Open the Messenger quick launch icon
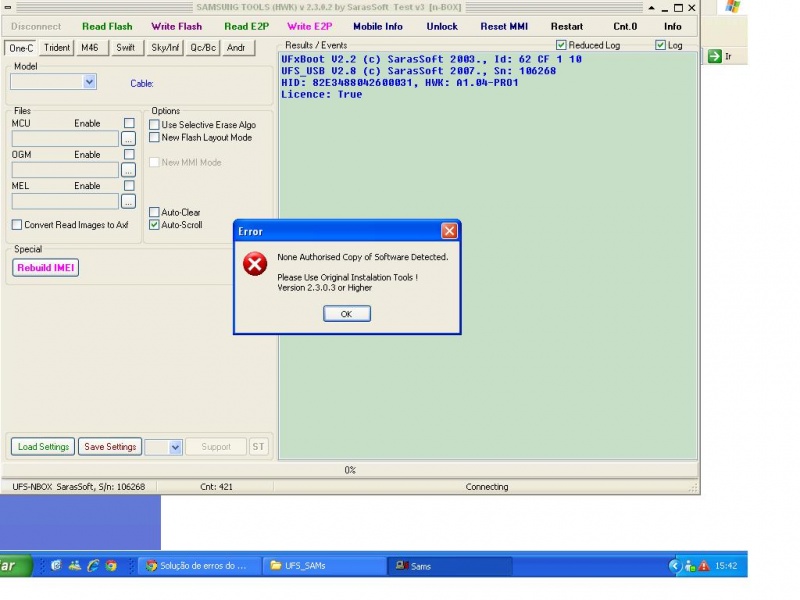This screenshot has height=600, width=800. point(74,565)
